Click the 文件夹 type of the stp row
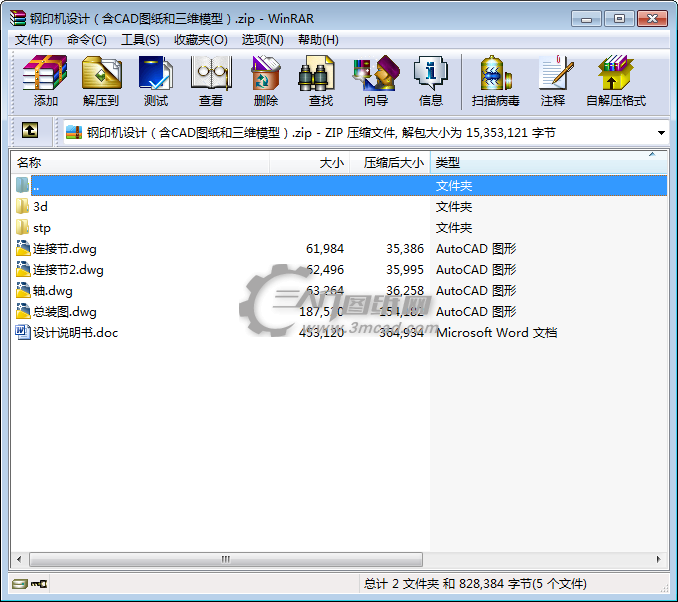 pyautogui.click(x=454, y=228)
